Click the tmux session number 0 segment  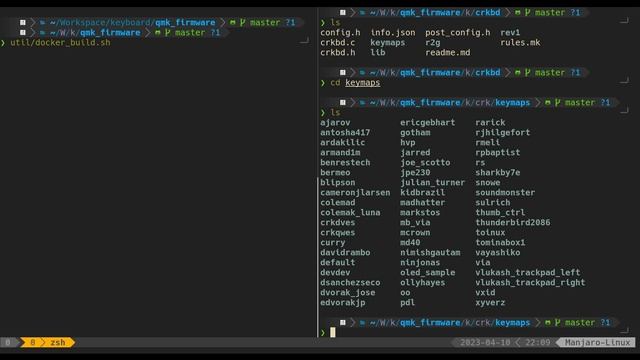(7, 342)
